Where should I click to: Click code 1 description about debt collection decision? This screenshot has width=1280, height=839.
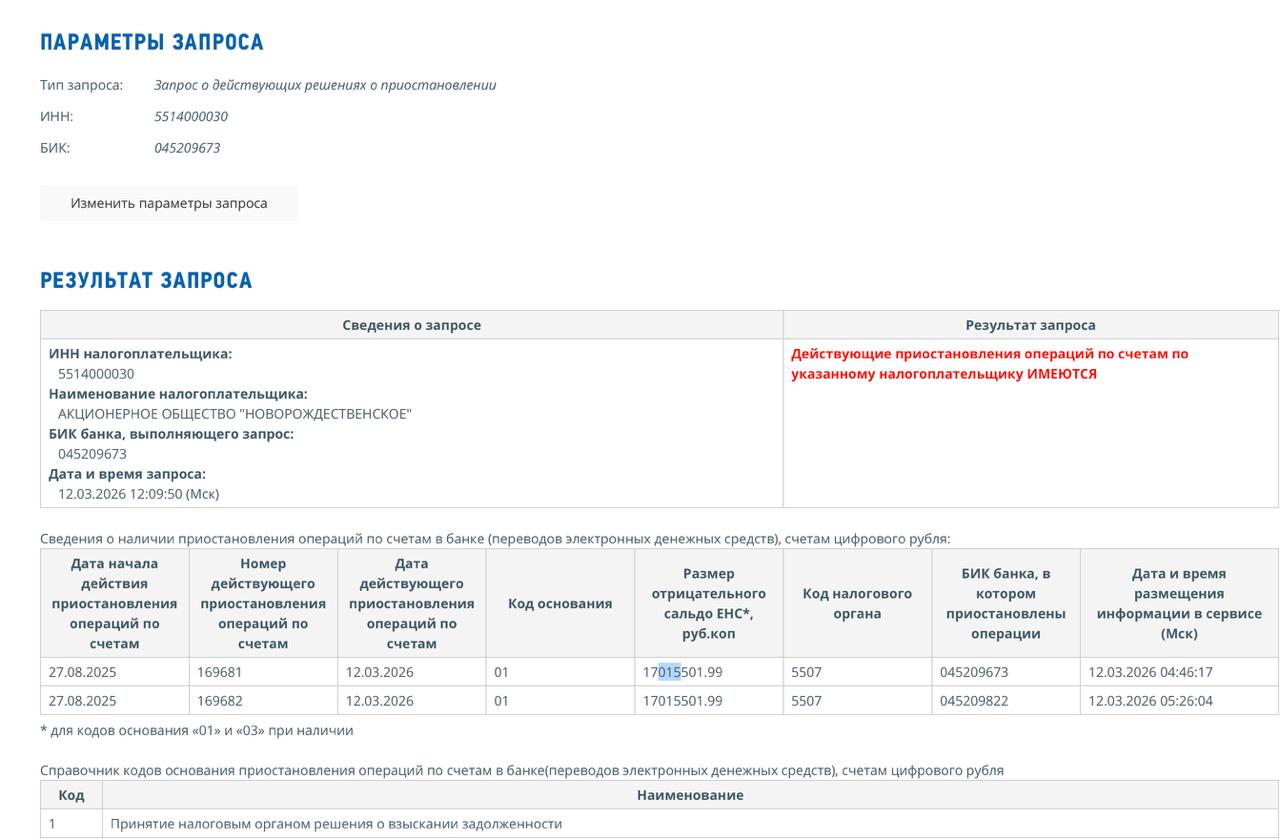coord(336,824)
